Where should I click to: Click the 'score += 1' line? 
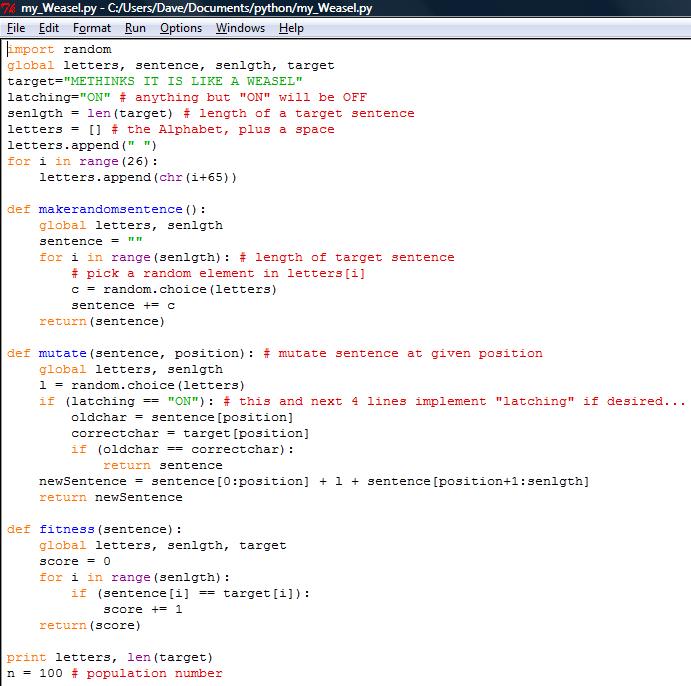pyautogui.click(x=143, y=610)
